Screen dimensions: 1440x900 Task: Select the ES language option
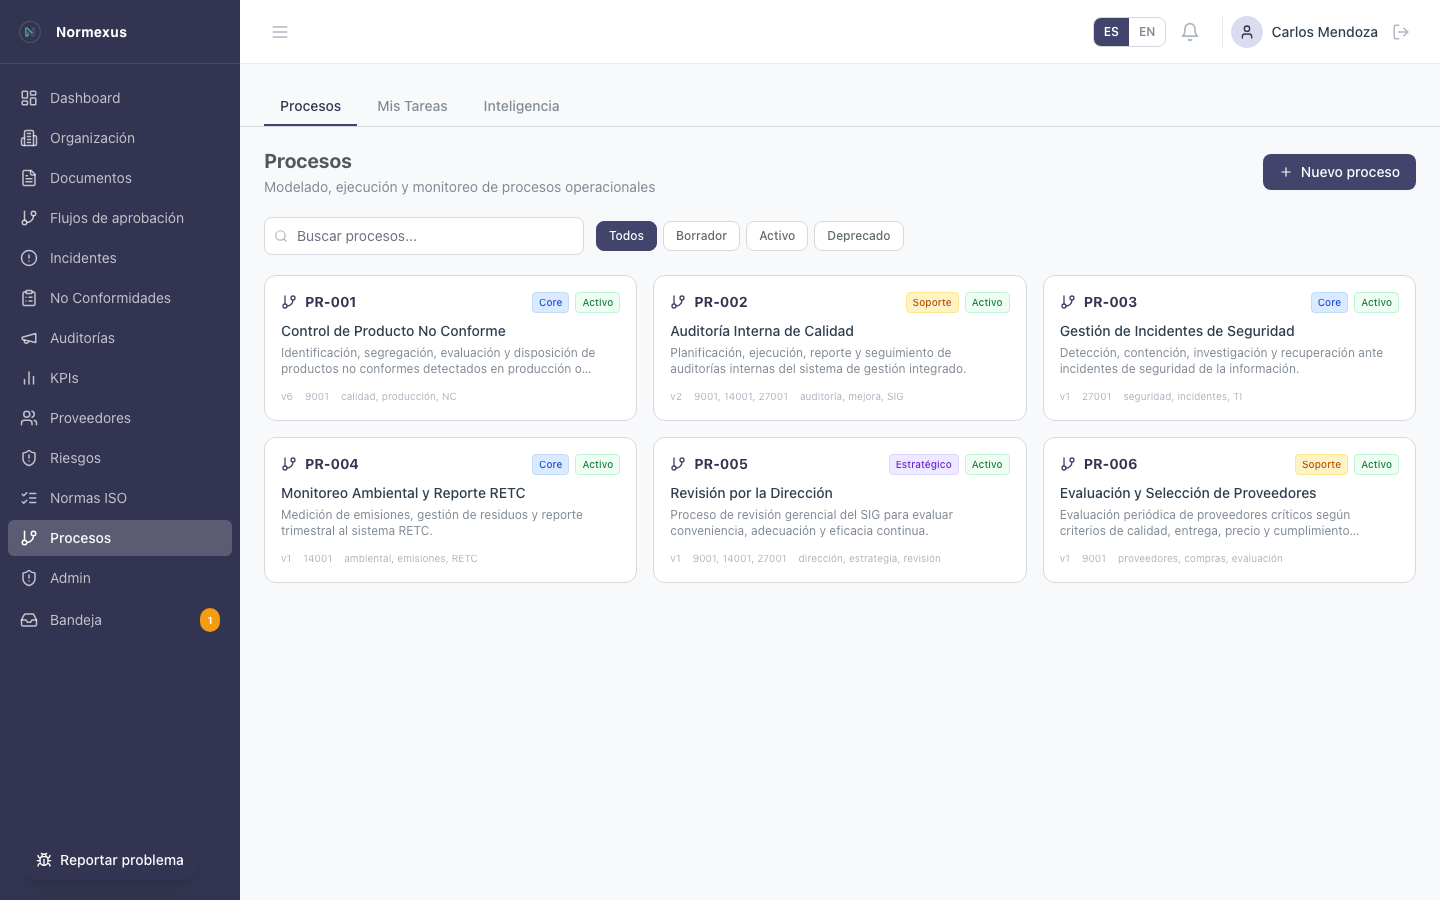(1111, 32)
